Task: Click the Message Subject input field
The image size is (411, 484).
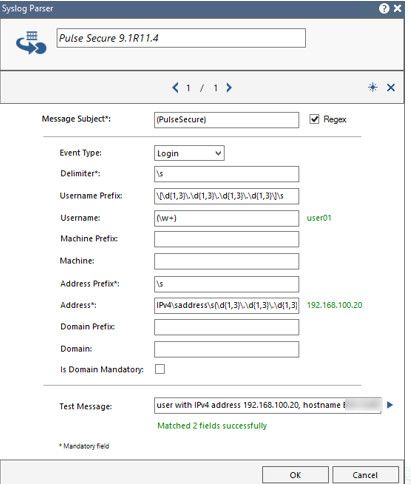Action: [x=226, y=120]
